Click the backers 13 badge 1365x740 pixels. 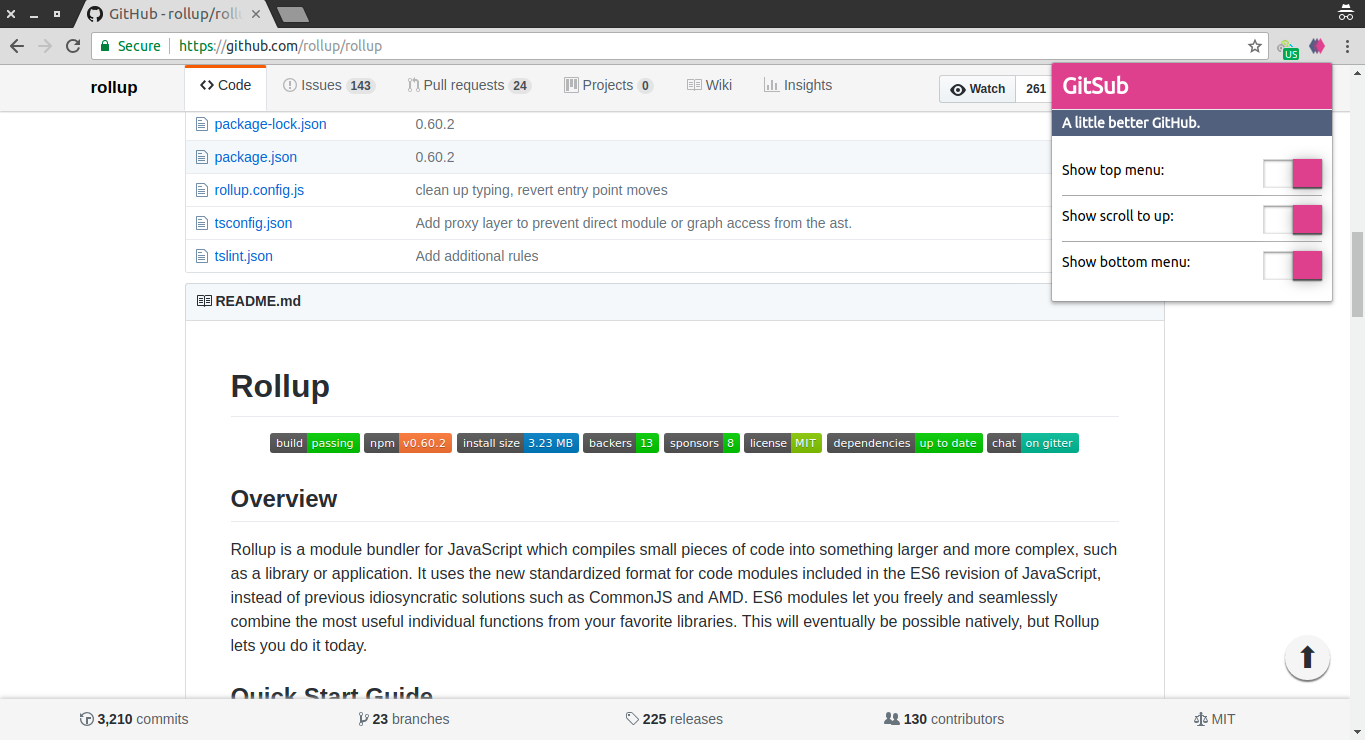point(621,443)
